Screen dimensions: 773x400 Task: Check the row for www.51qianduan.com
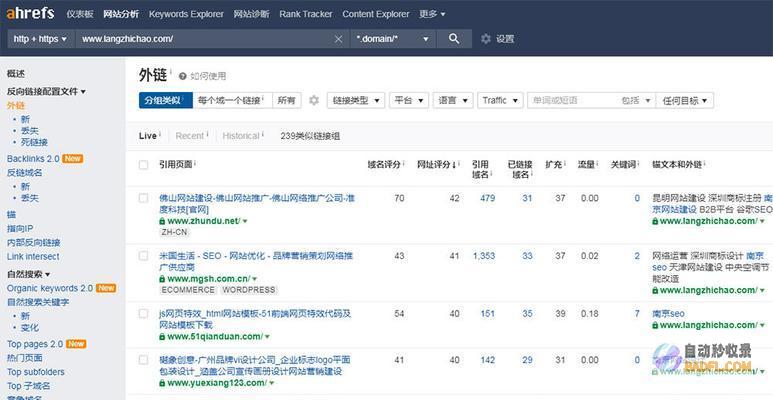pyautogui.click(x=143, y=314)
